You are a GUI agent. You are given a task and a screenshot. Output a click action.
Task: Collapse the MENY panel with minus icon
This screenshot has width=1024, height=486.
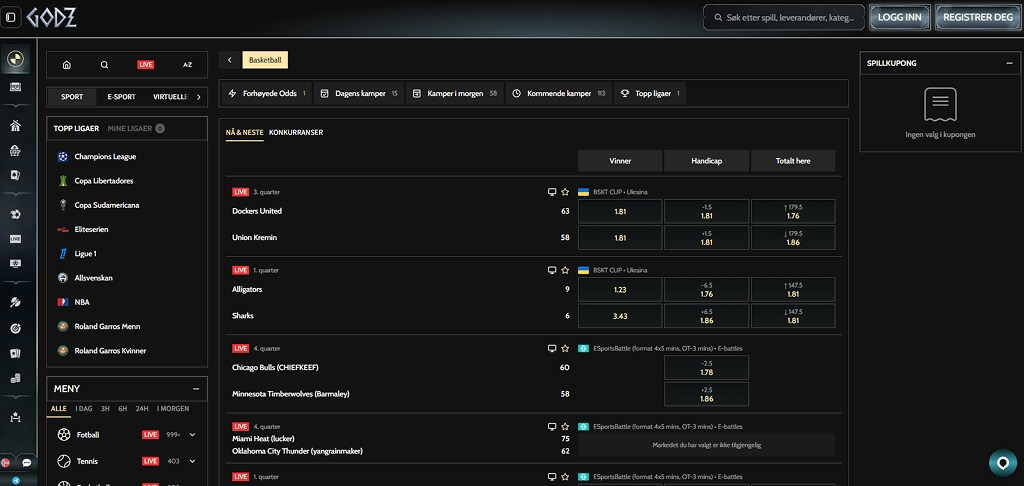196,389
